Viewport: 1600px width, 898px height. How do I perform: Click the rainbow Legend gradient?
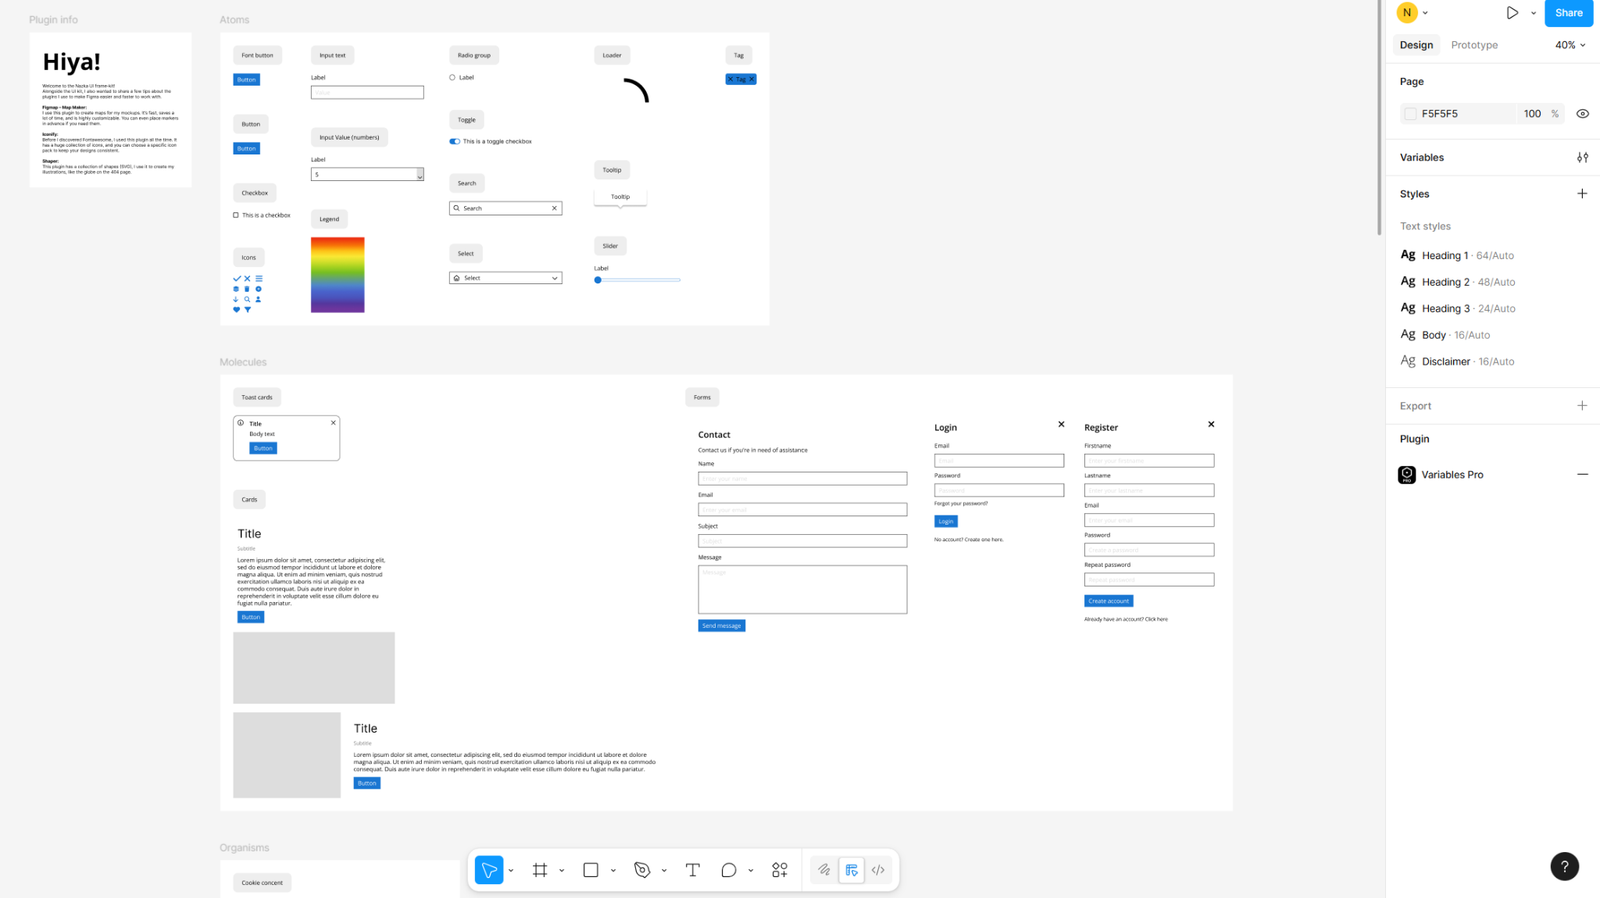click(338, 275)
